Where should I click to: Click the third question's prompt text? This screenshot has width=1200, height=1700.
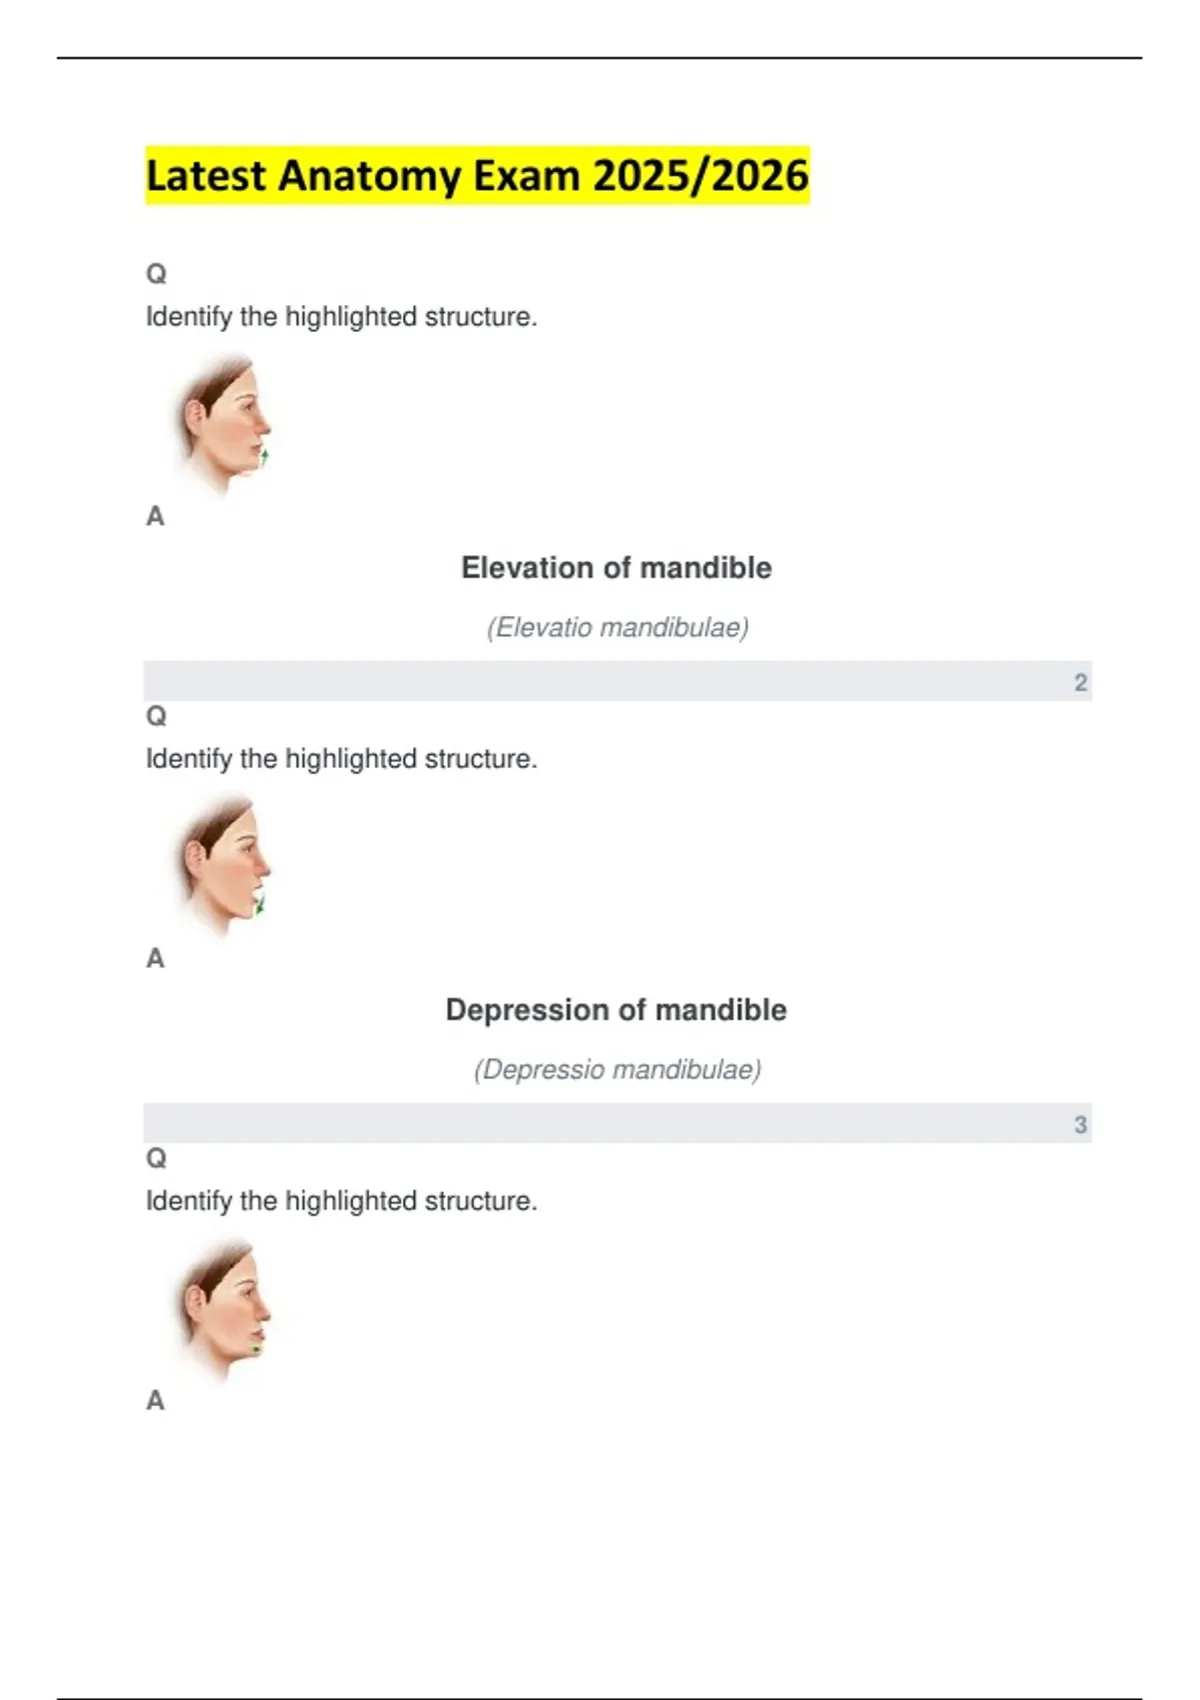coord(341,1201)
